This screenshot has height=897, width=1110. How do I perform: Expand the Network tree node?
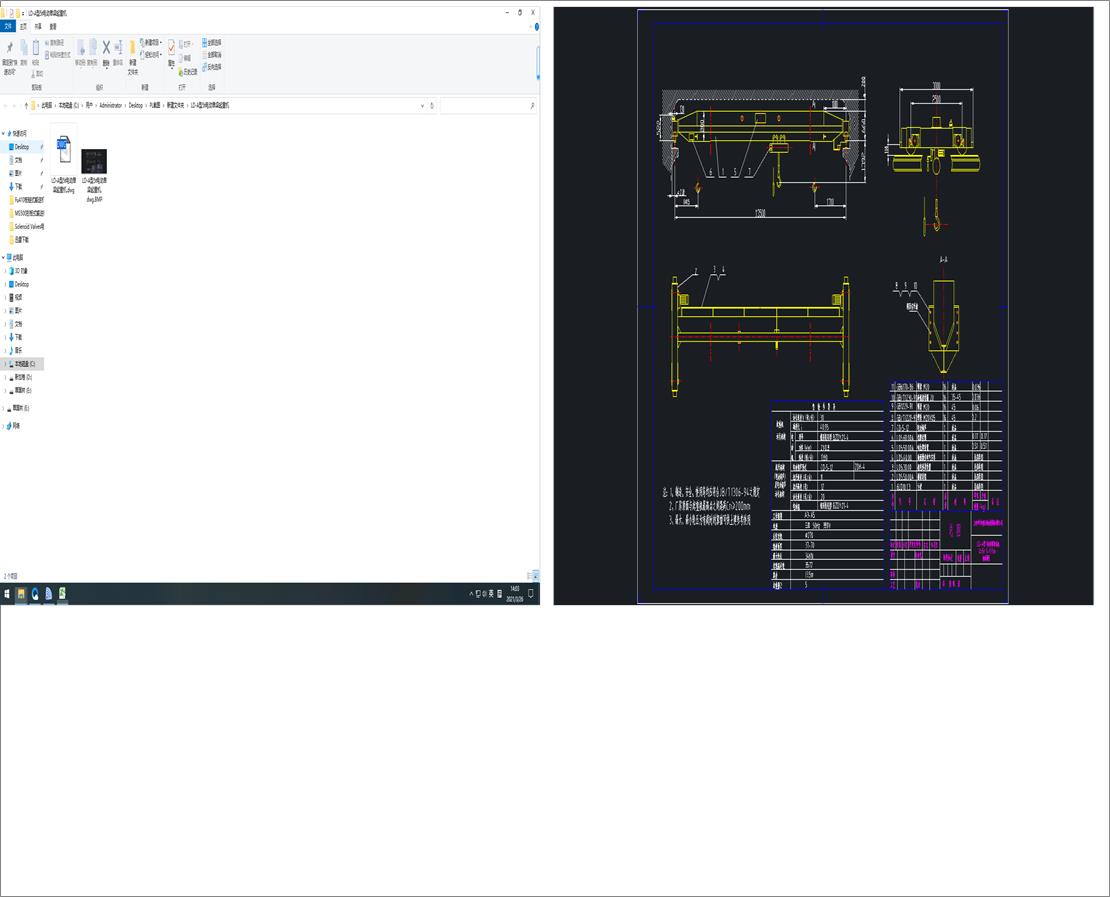(x=6, y=426)
